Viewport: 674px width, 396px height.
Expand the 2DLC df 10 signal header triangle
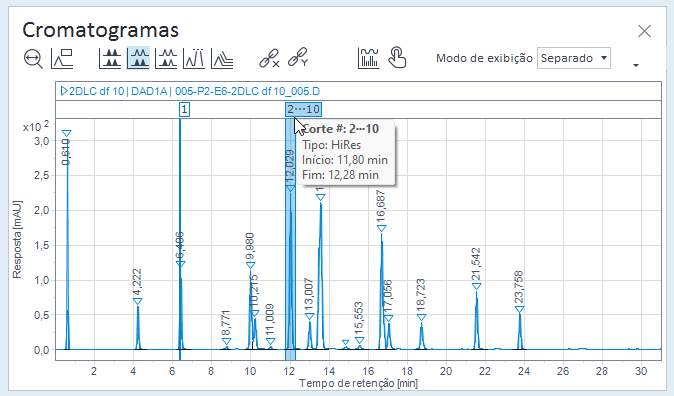pyautogui.click(x=64, y=91)
